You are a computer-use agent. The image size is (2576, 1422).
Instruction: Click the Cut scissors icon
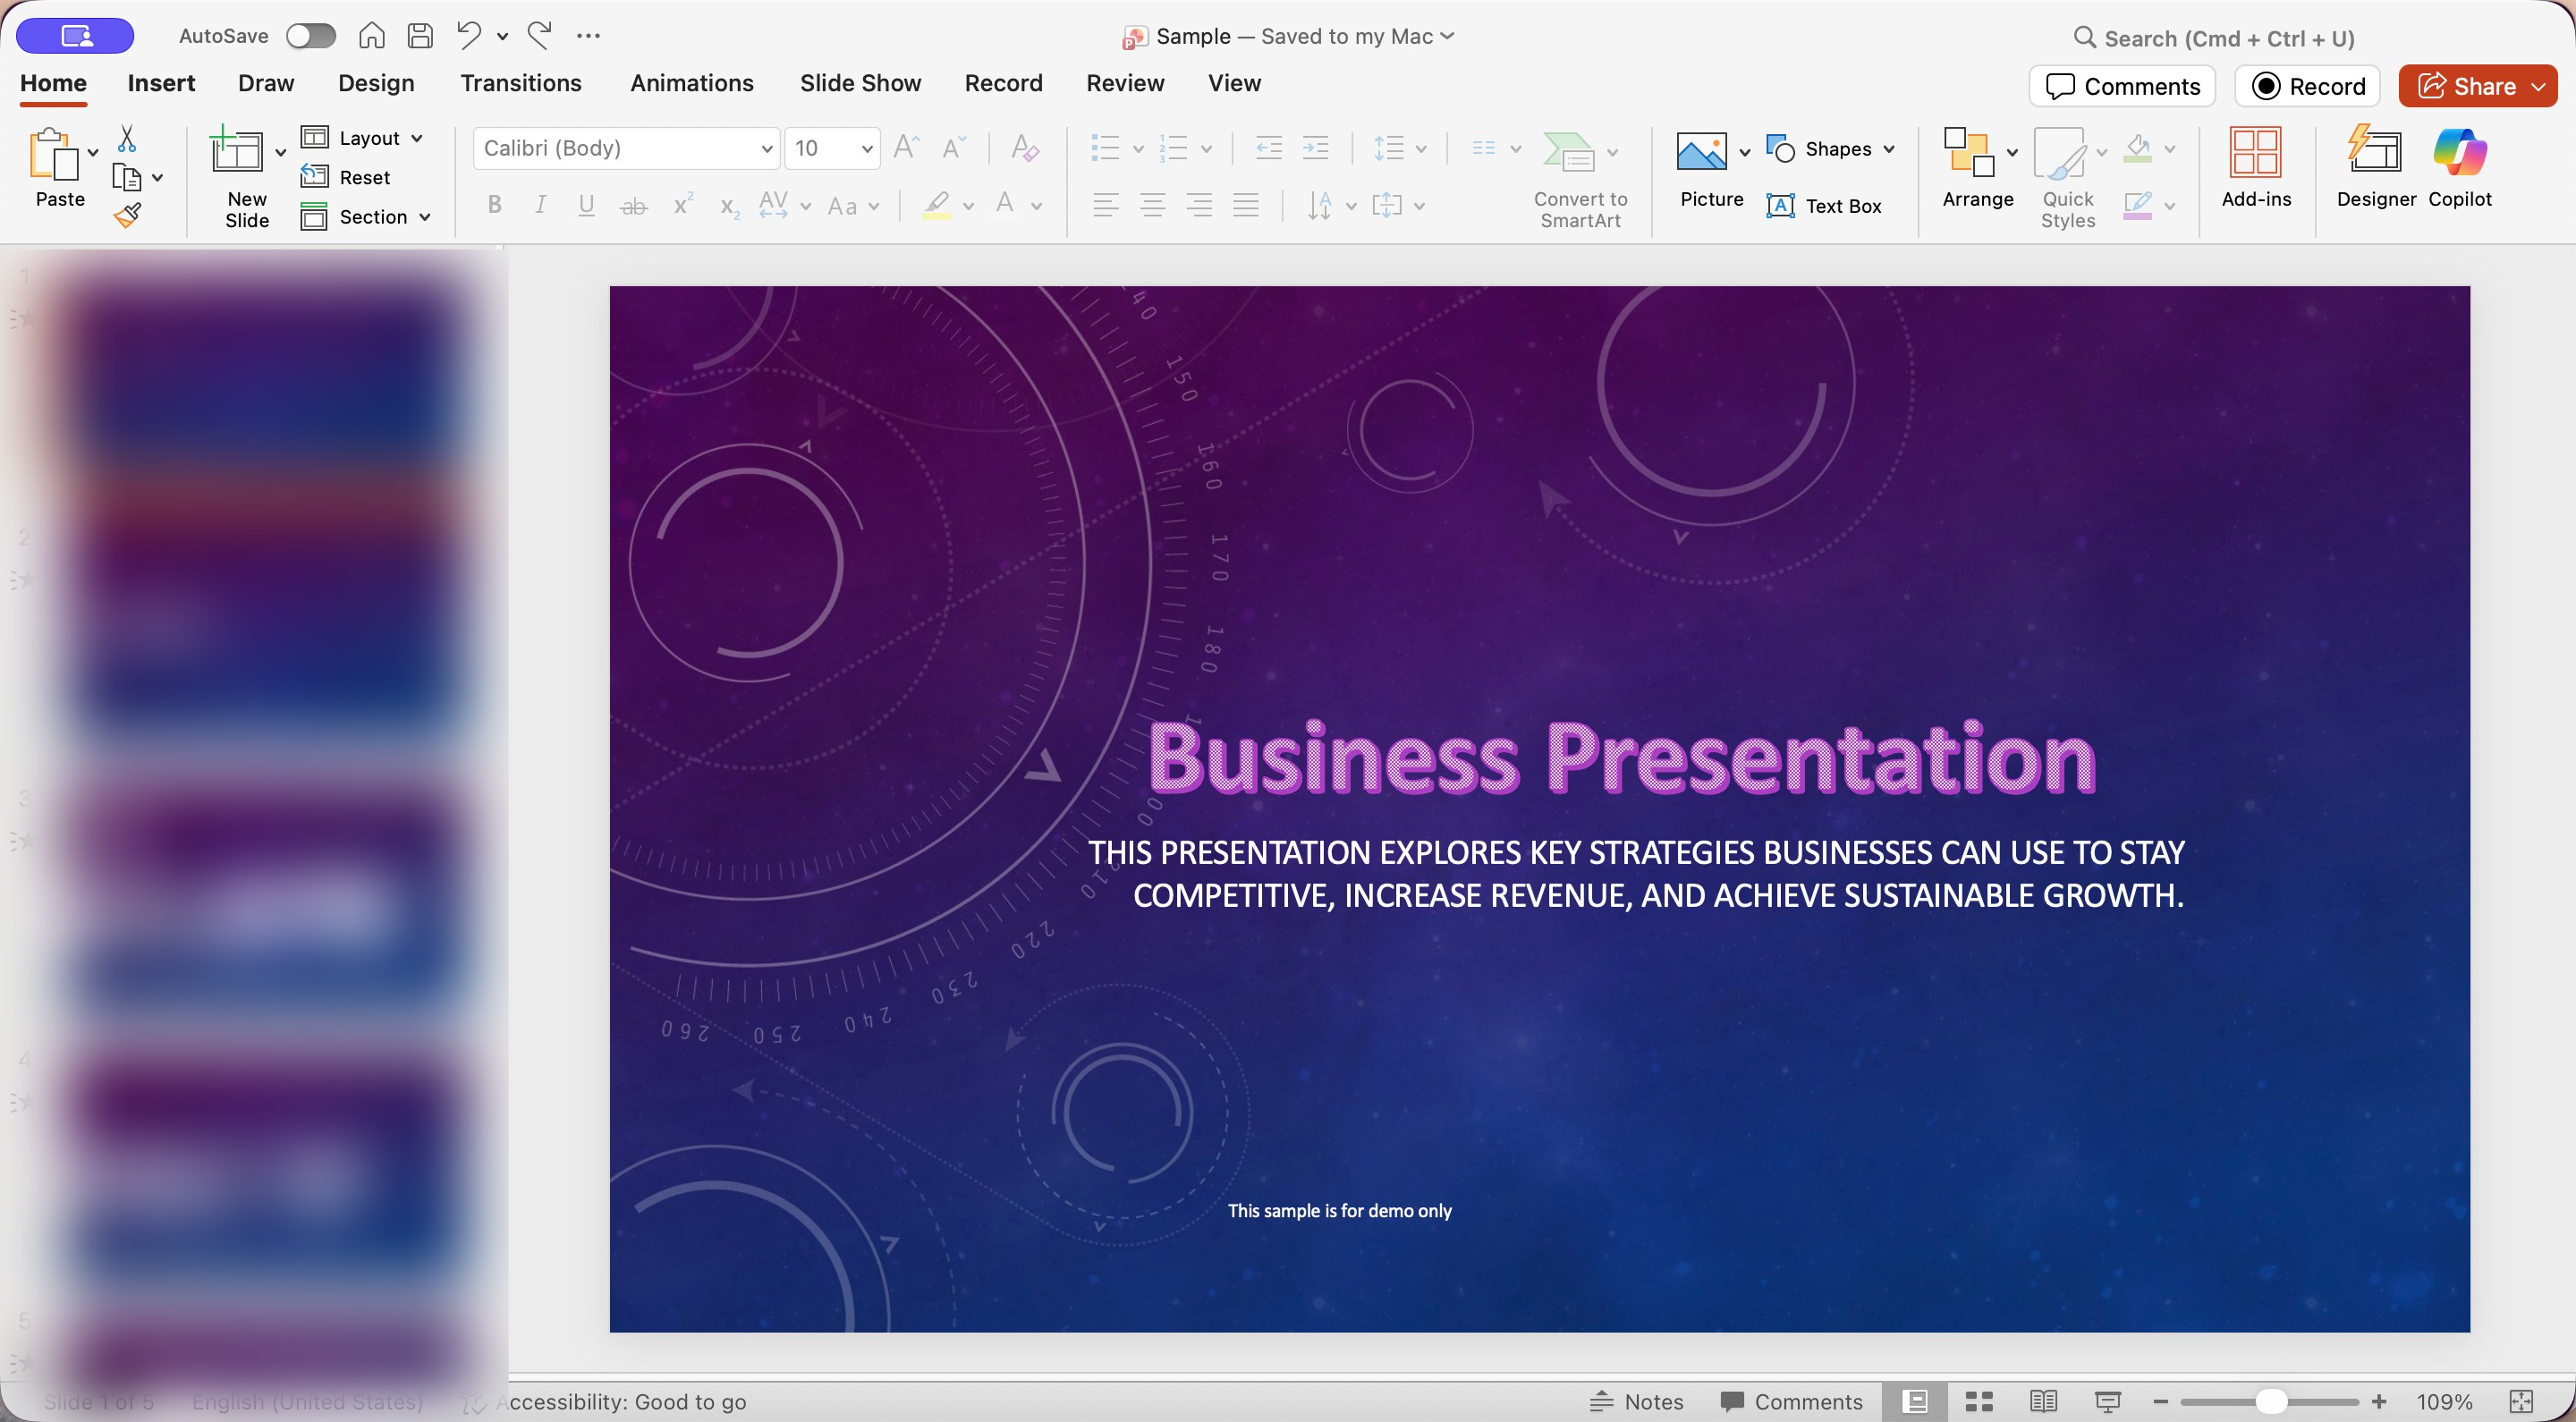click(x=127, y=138)
